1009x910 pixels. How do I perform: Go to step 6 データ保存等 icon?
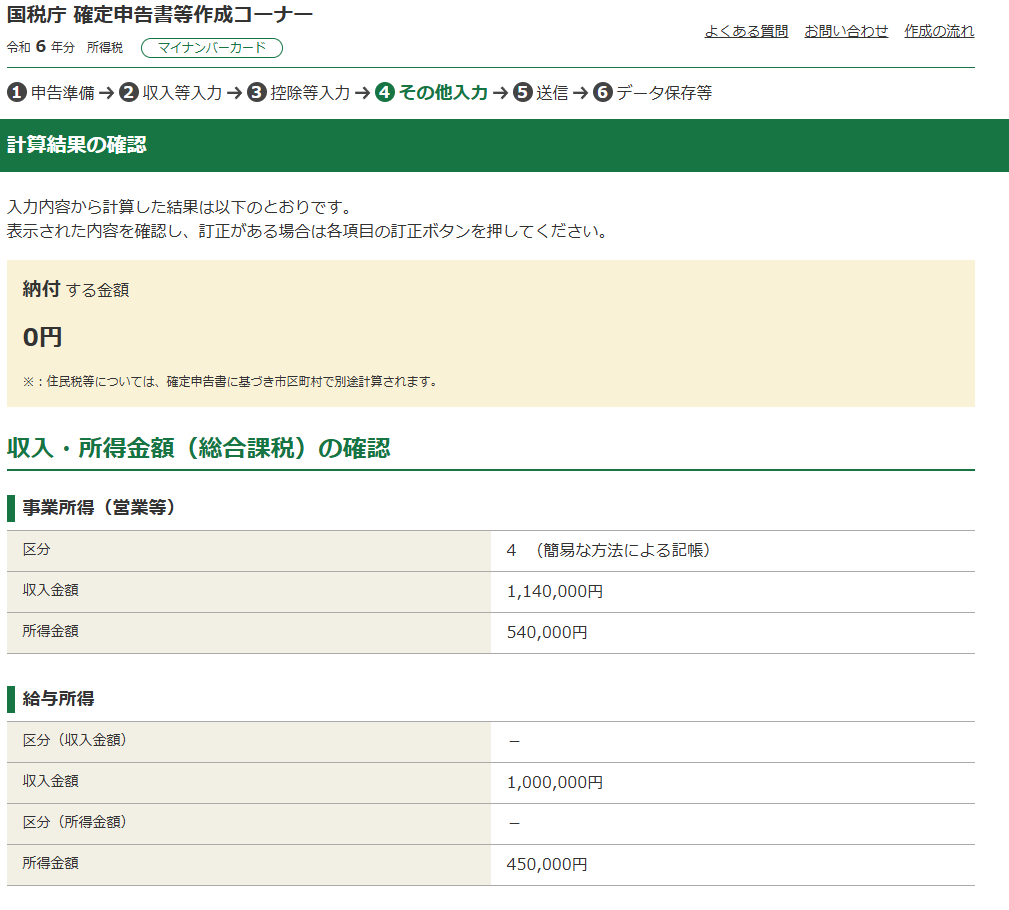click(602, 93)
